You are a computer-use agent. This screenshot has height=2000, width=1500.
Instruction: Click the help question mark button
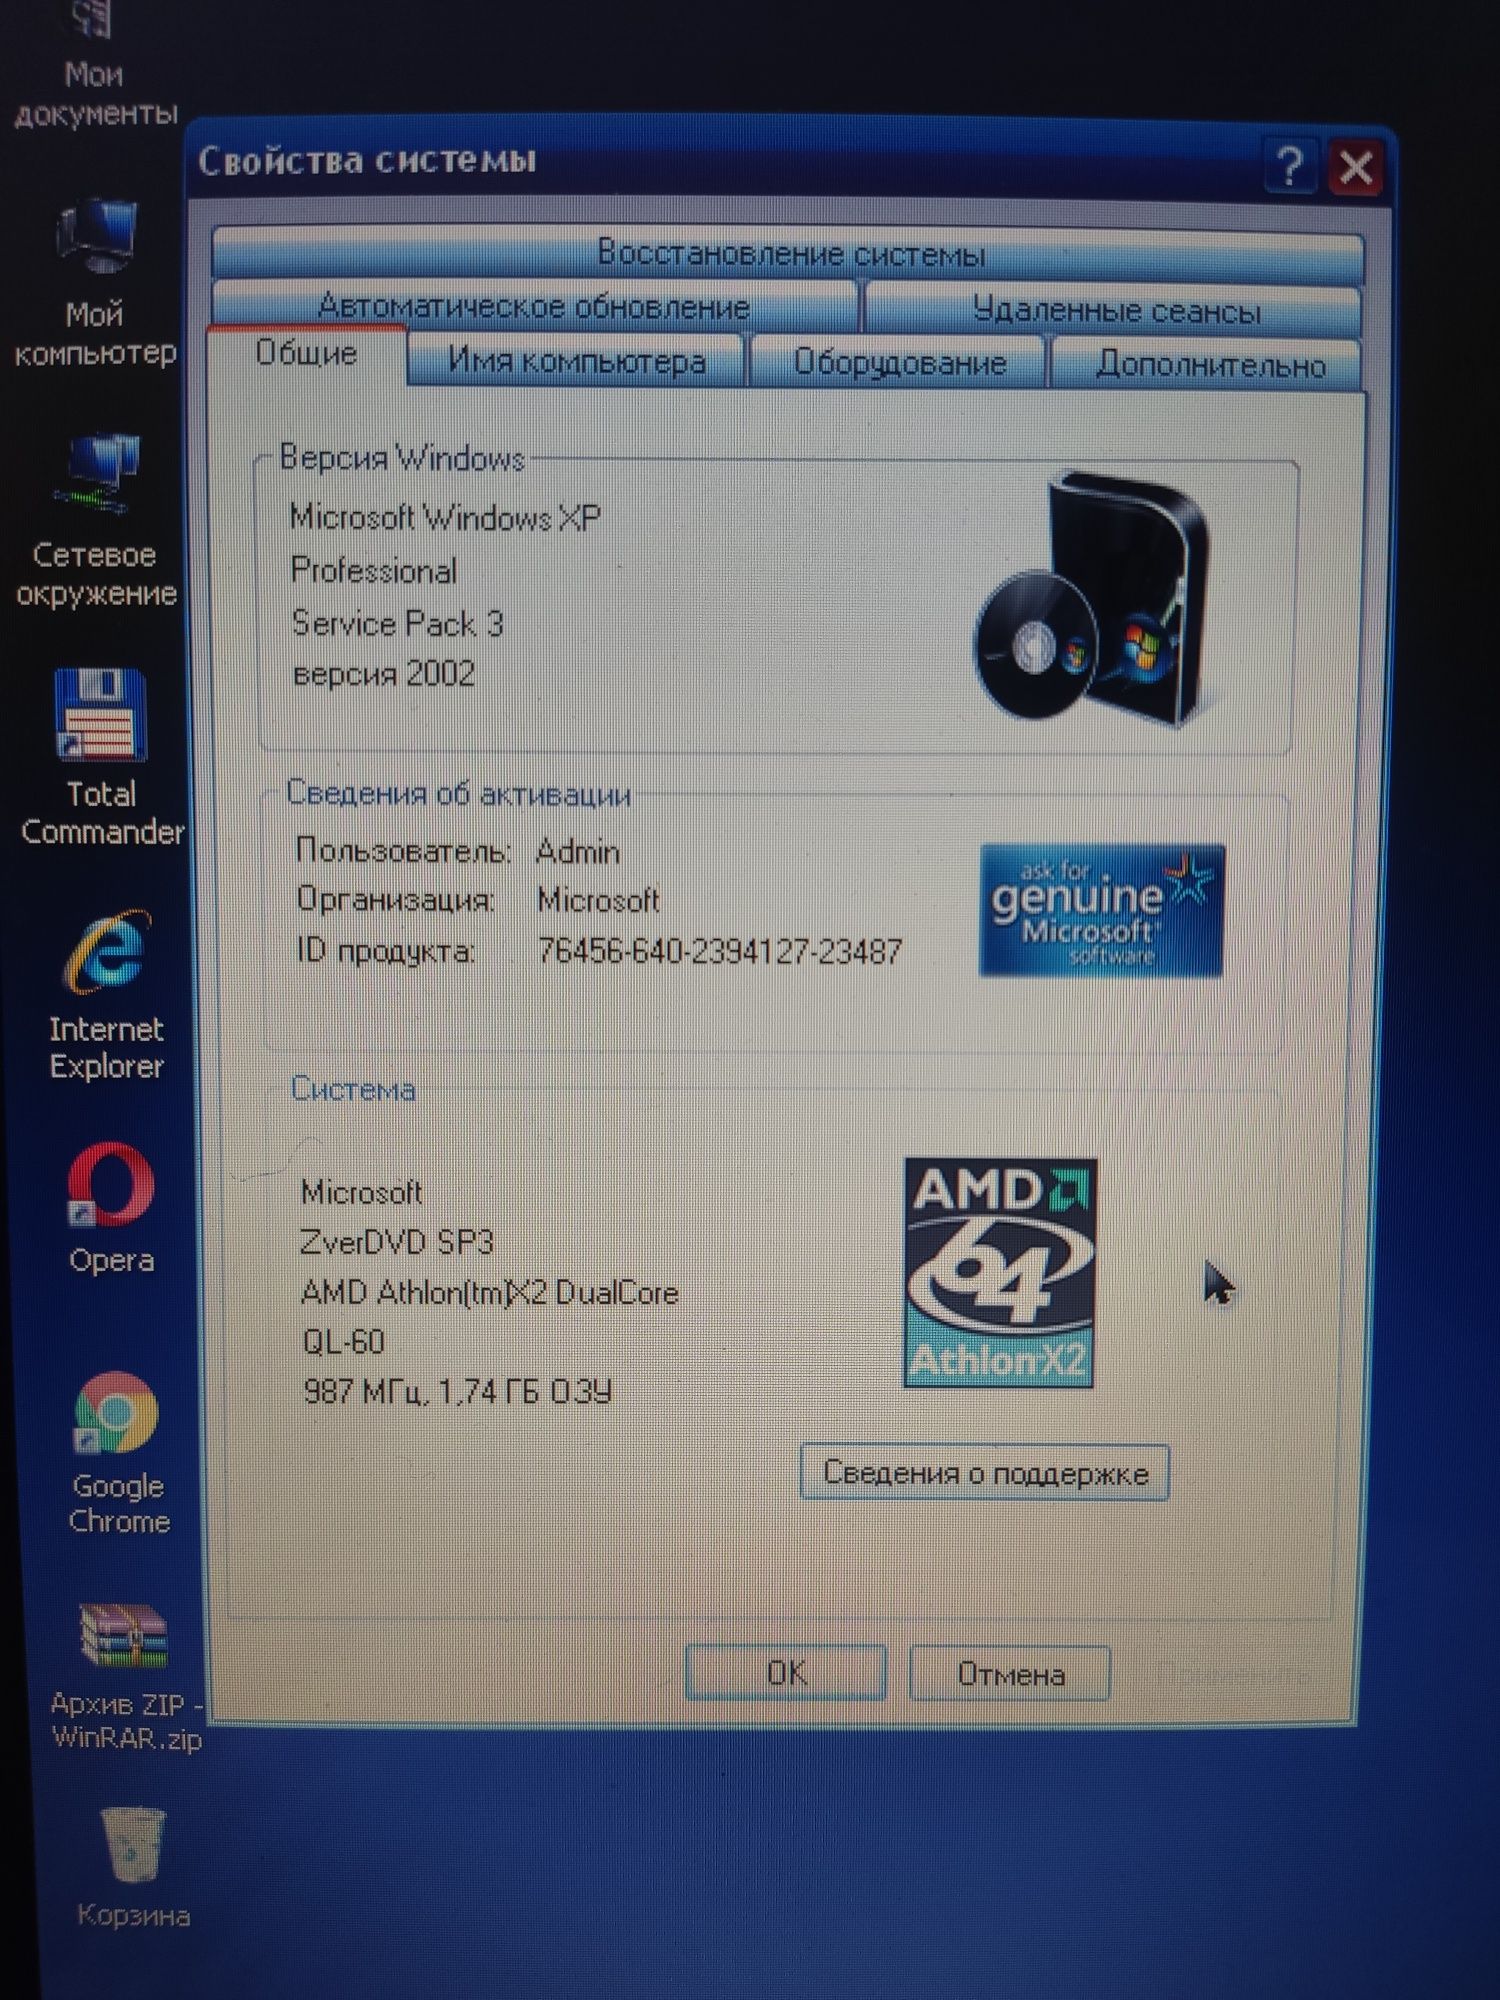tap(1290, 166)
